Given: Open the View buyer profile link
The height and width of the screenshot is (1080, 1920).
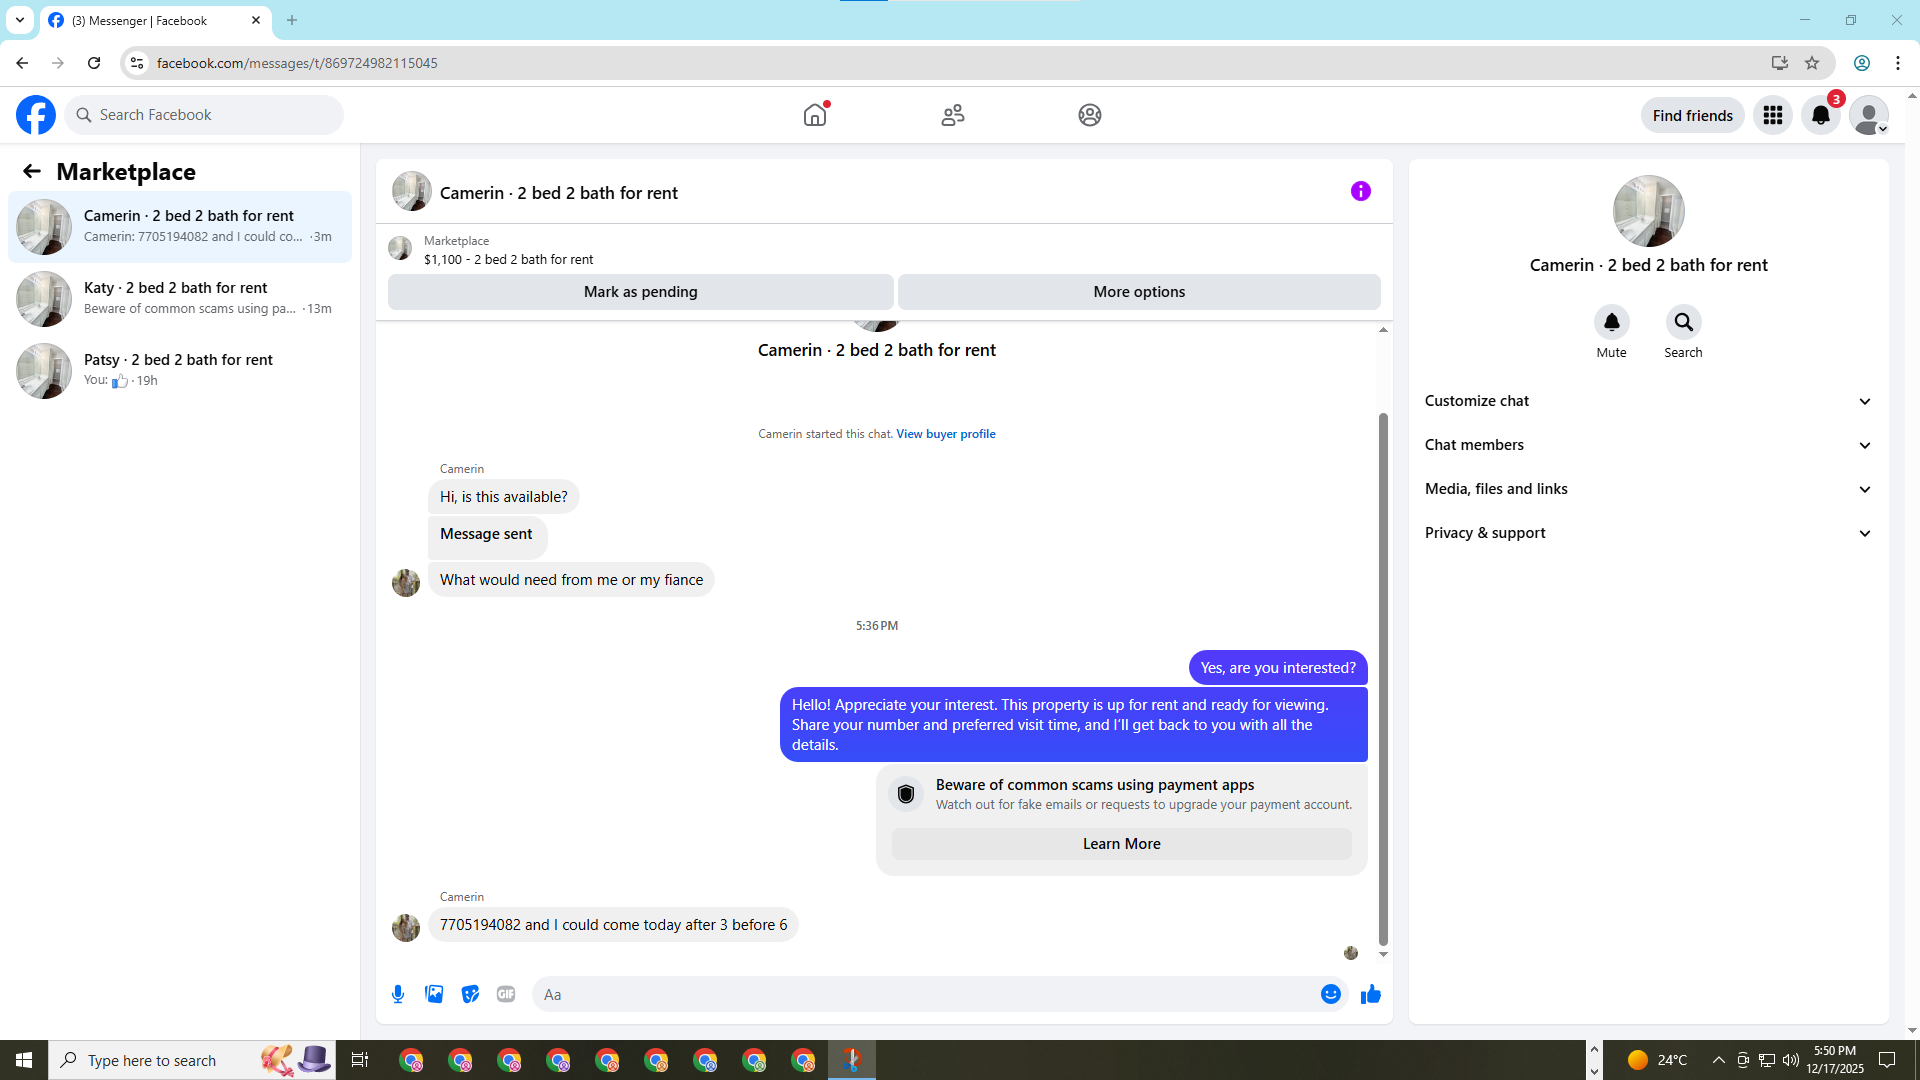Looking at the screenshot, I should pyautogui.click(x=945, y=434).
